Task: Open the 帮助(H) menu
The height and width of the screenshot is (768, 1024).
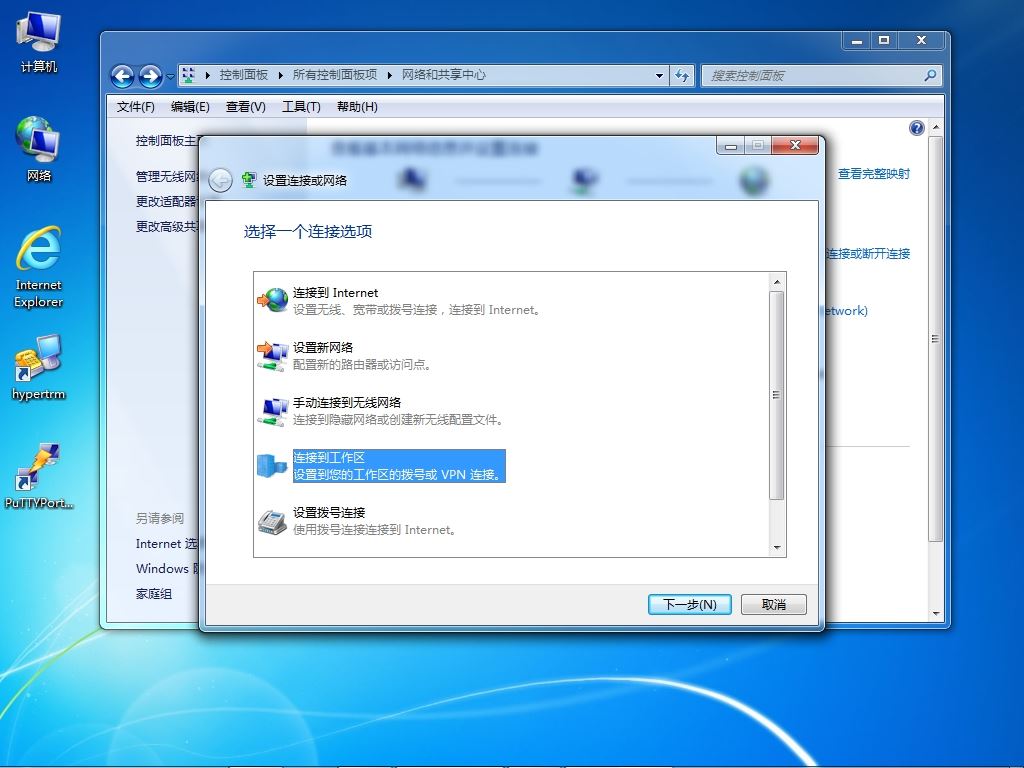Action: coord(357,106)
